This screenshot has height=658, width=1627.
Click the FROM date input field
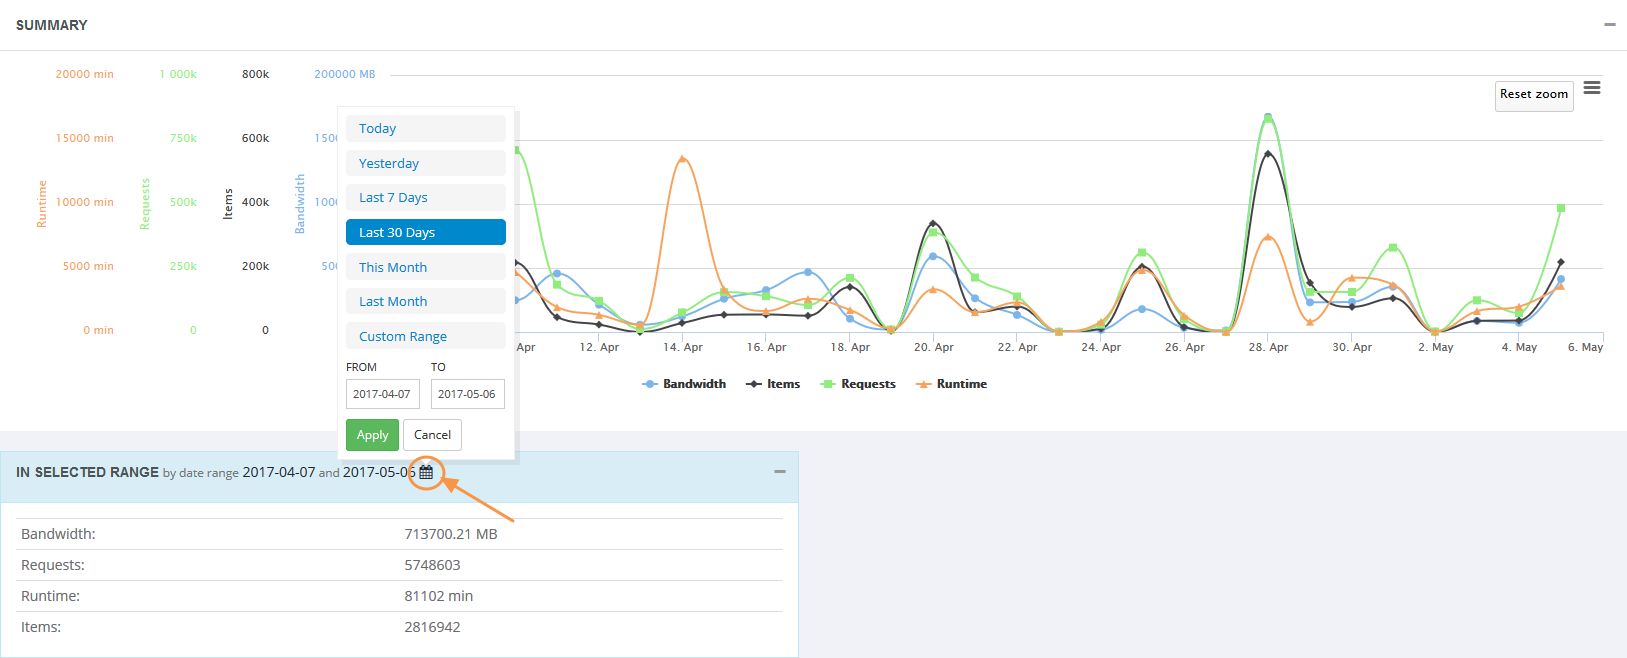(x=383, y=394)
